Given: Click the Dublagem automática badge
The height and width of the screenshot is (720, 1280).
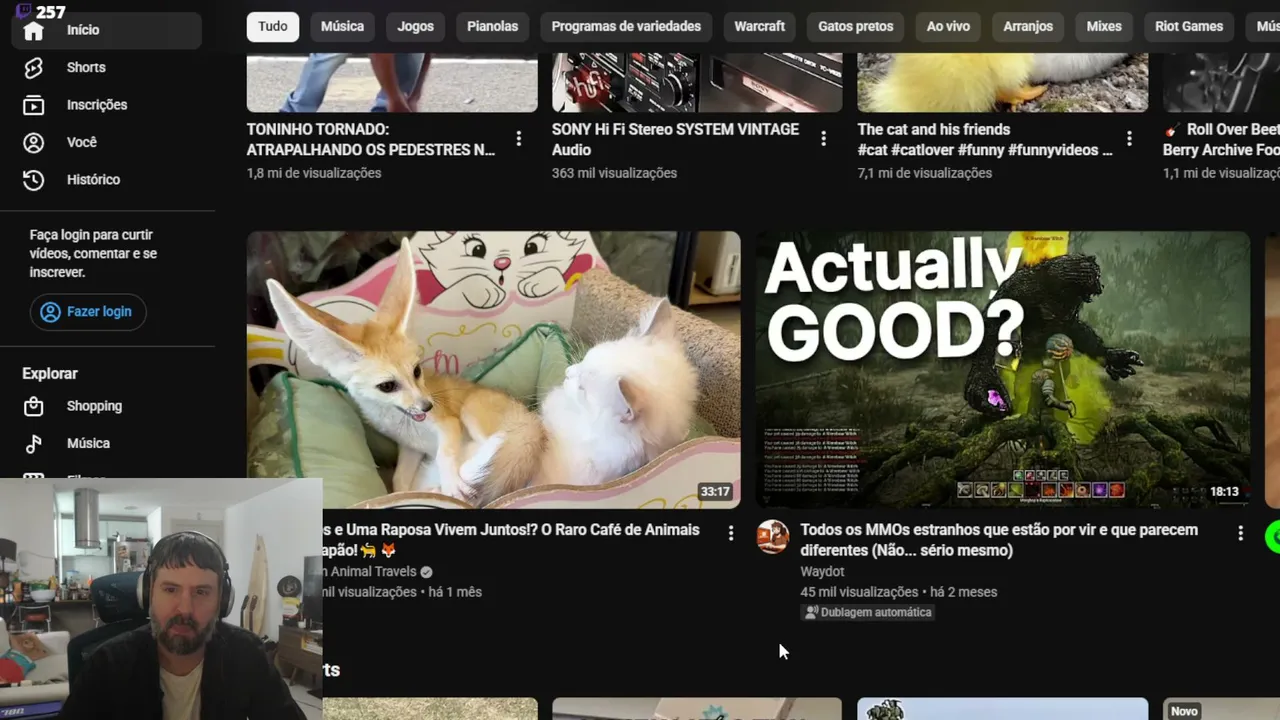Looking at the screenshot, I should 868,612.
